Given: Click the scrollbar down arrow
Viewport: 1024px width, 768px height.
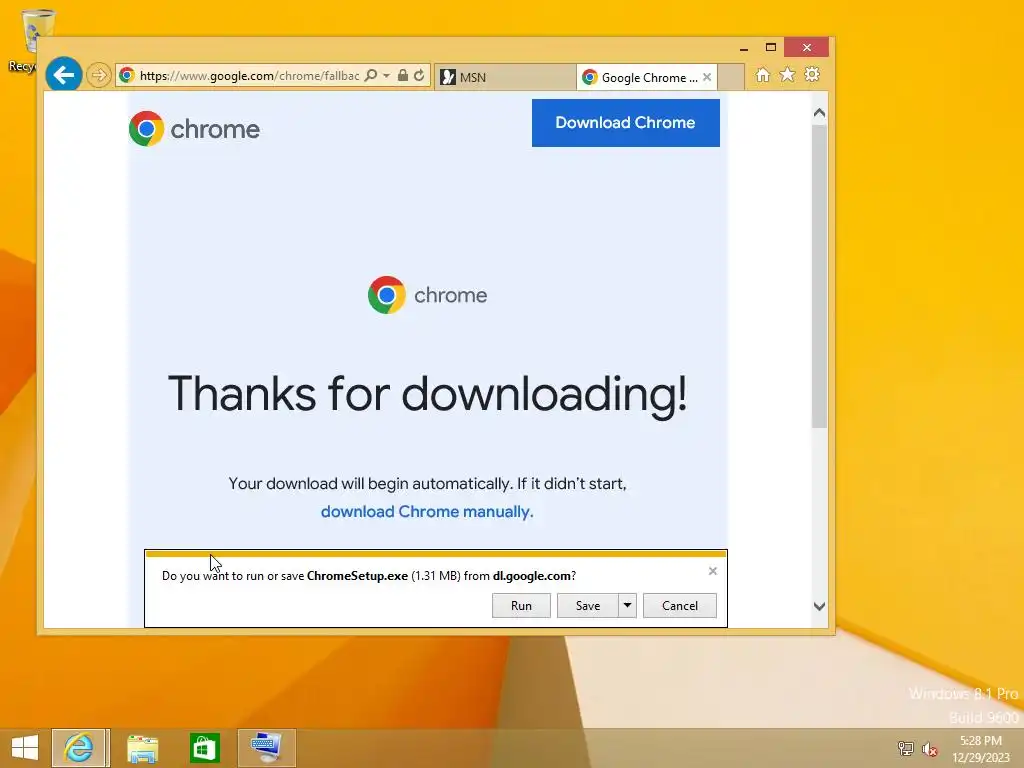Looking at the screenshot, I should (820, 607).
